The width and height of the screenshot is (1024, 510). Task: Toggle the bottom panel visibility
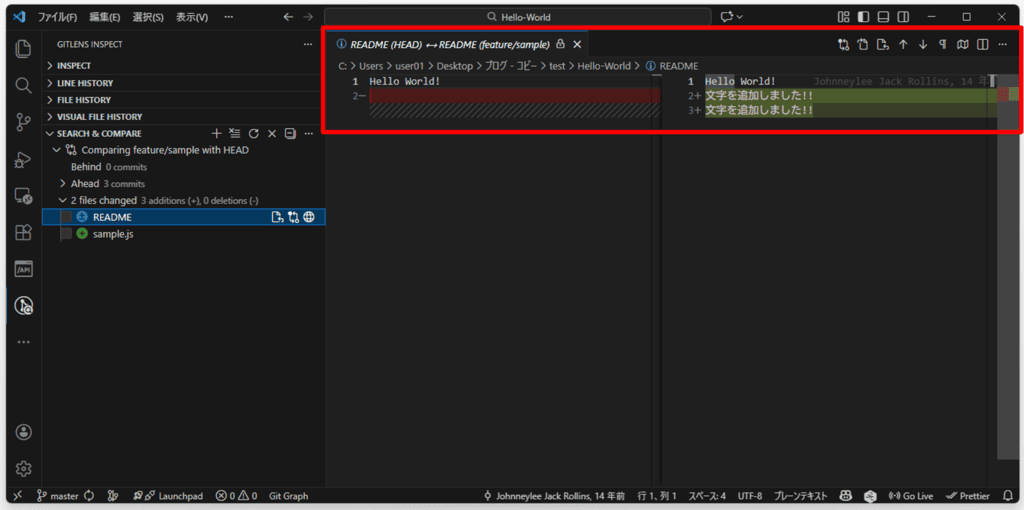(883, 17)
